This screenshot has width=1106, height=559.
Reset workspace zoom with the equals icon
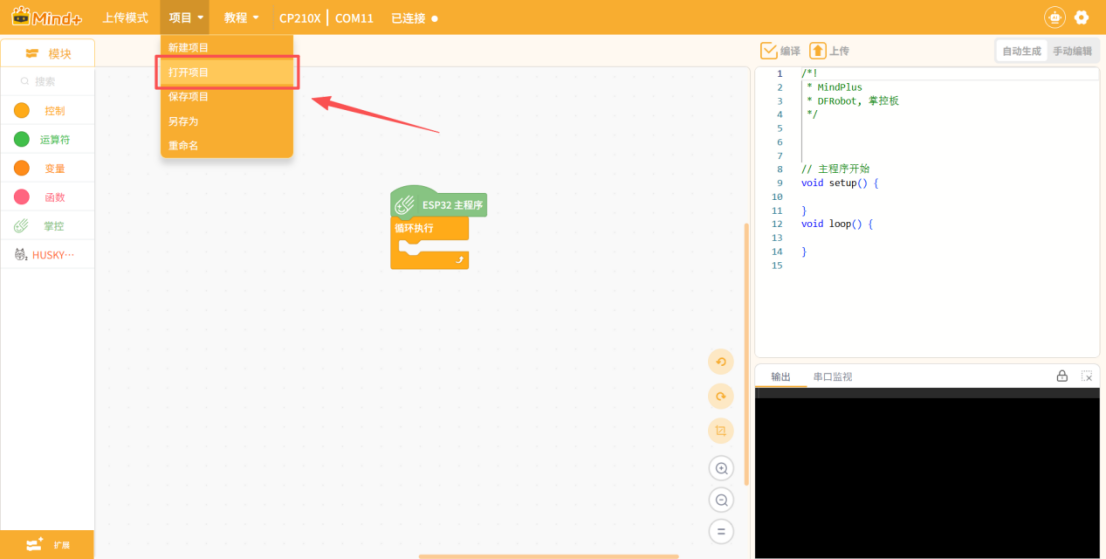pyautogui.click(x=720, y=532)
